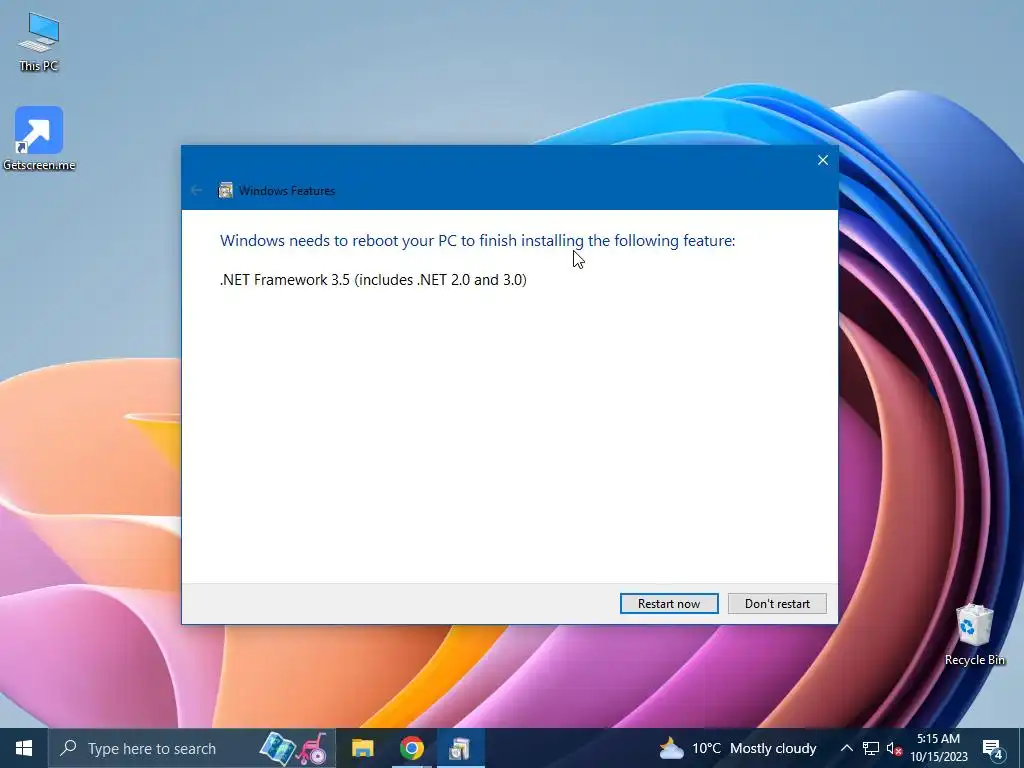The image size is (1024, 768).
Task: Click the muted volume tray icon
Action: 894,748
